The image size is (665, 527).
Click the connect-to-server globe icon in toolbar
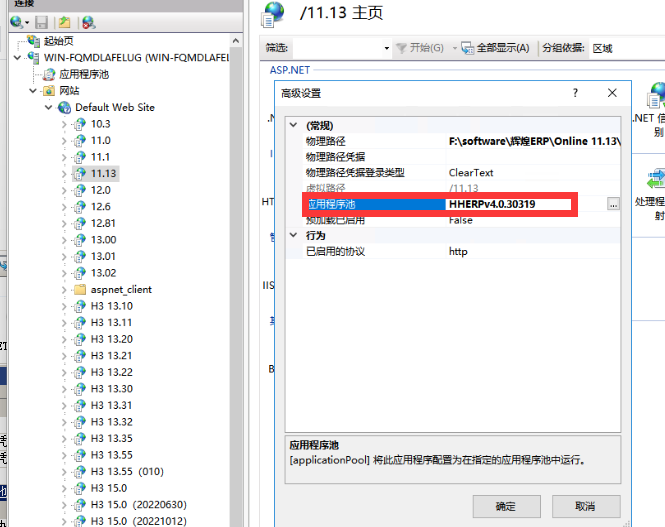17,22
